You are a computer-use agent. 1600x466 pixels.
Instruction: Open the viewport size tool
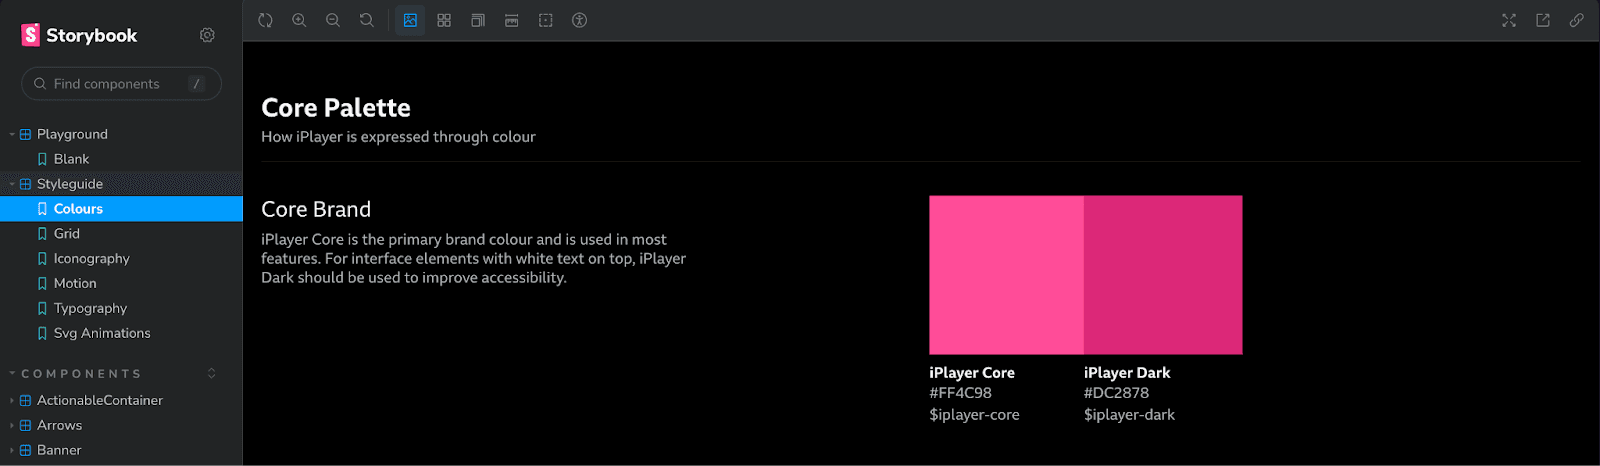coord(478,20)
